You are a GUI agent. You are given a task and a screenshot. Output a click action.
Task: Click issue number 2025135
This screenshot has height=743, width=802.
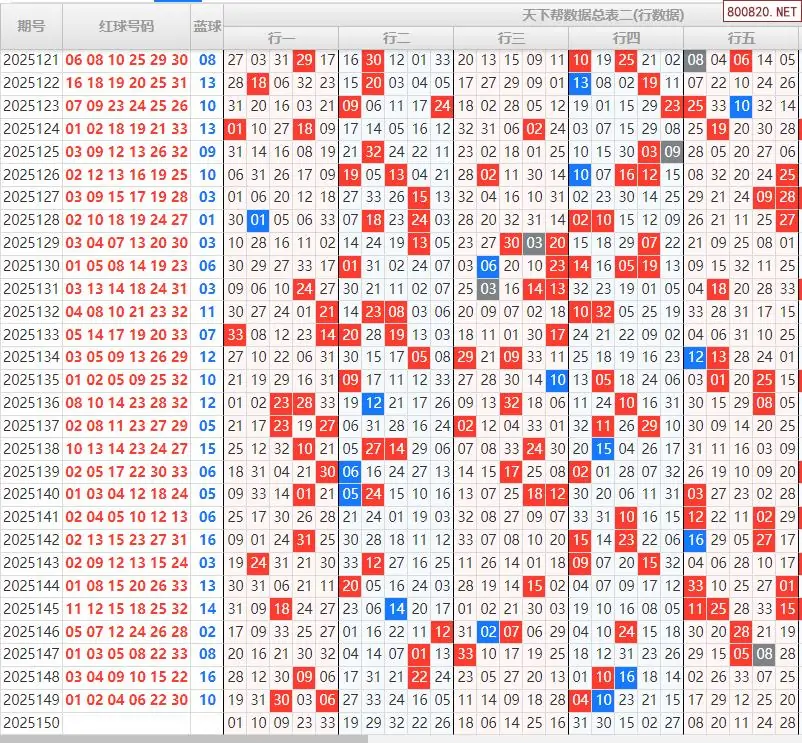[31, 380]
